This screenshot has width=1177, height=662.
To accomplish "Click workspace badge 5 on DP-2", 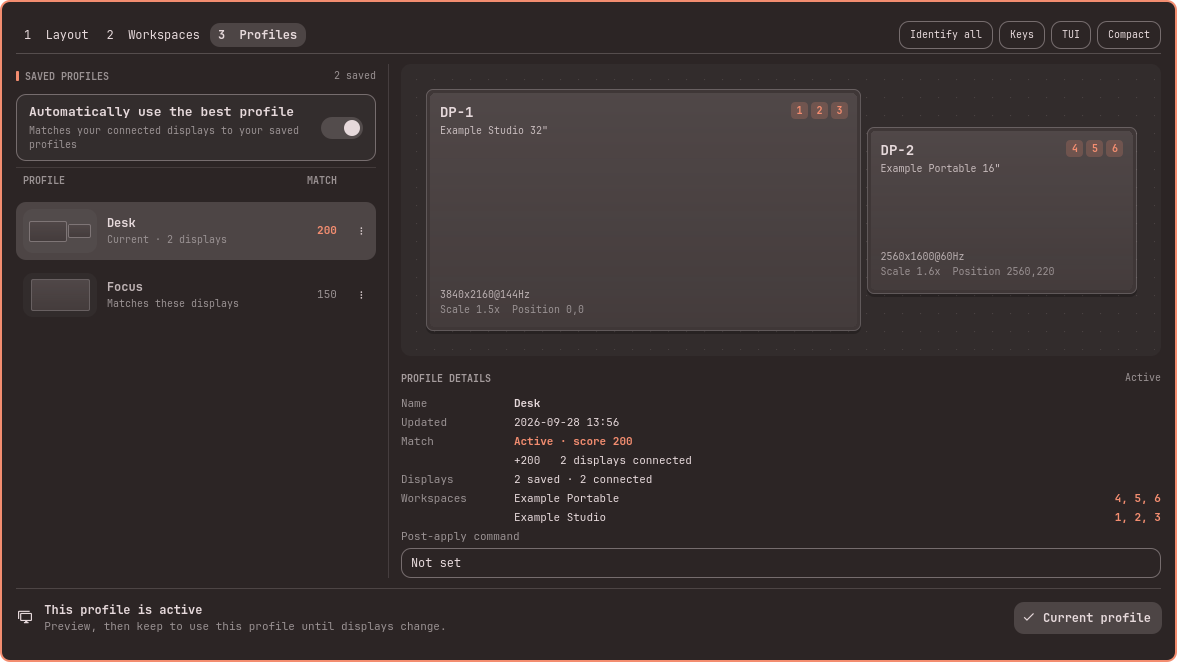I will pyautogui.click(x=1094, y=149).
